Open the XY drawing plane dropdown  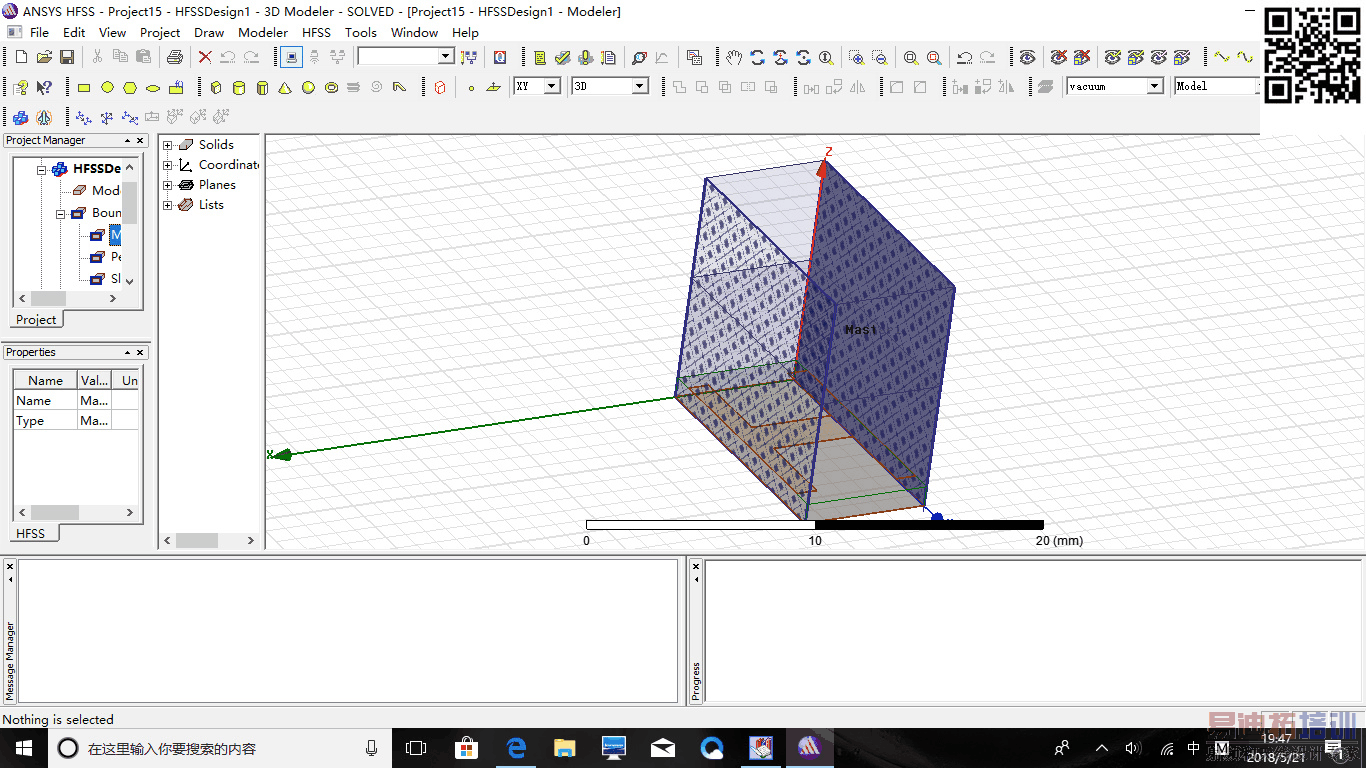550,87
